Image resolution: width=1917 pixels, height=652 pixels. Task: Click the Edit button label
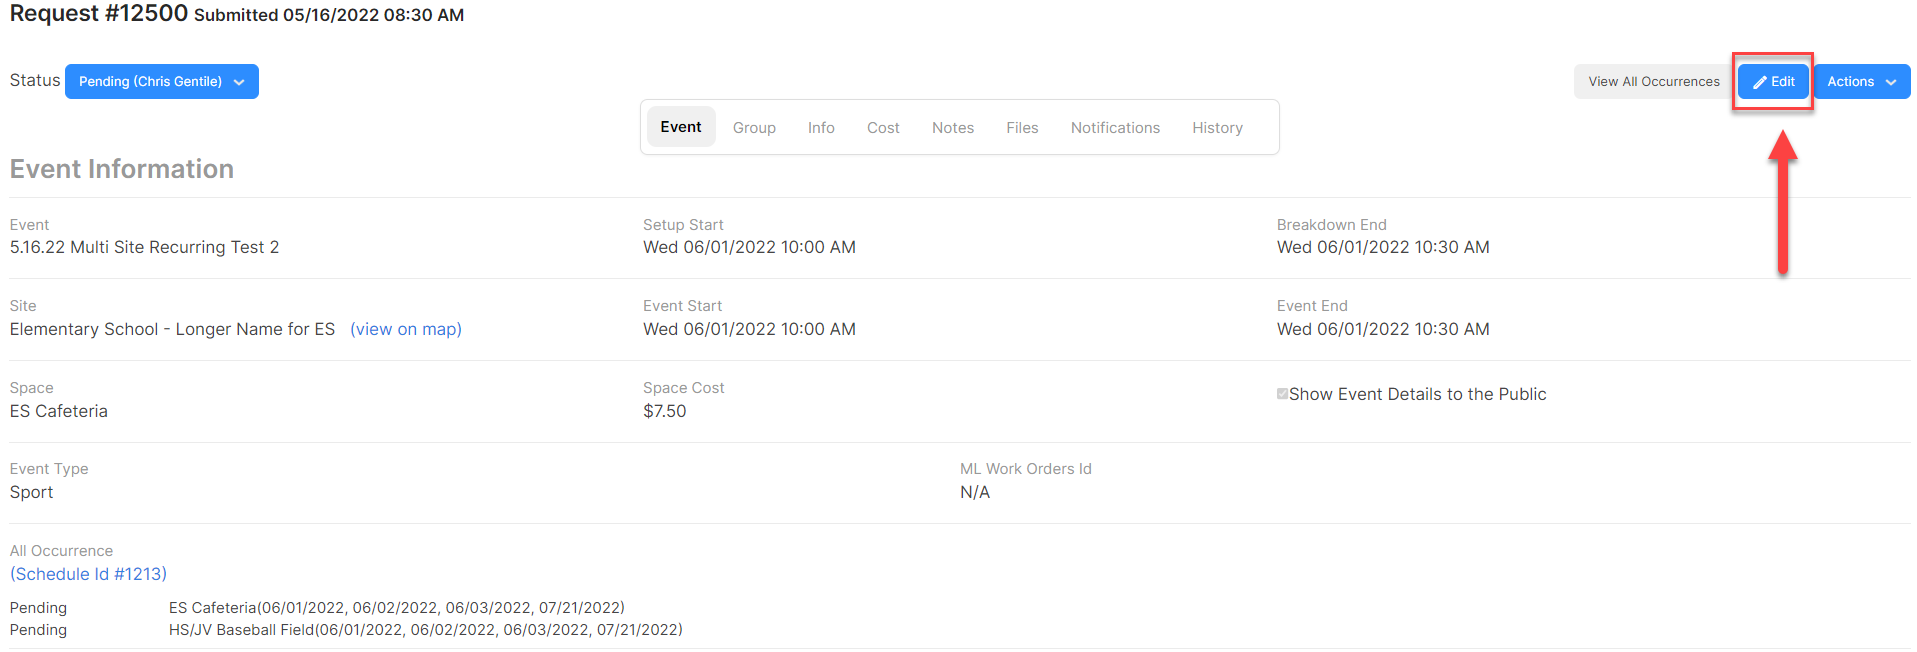click(x=1783, y=82)
